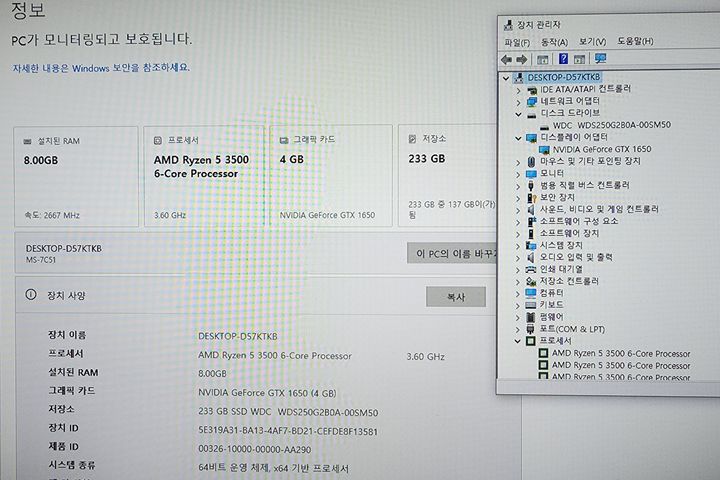Image resolution: width=720 pixels, height=480 pixels.
Task: Click the MS-7C51 model text
Action: 41,260
